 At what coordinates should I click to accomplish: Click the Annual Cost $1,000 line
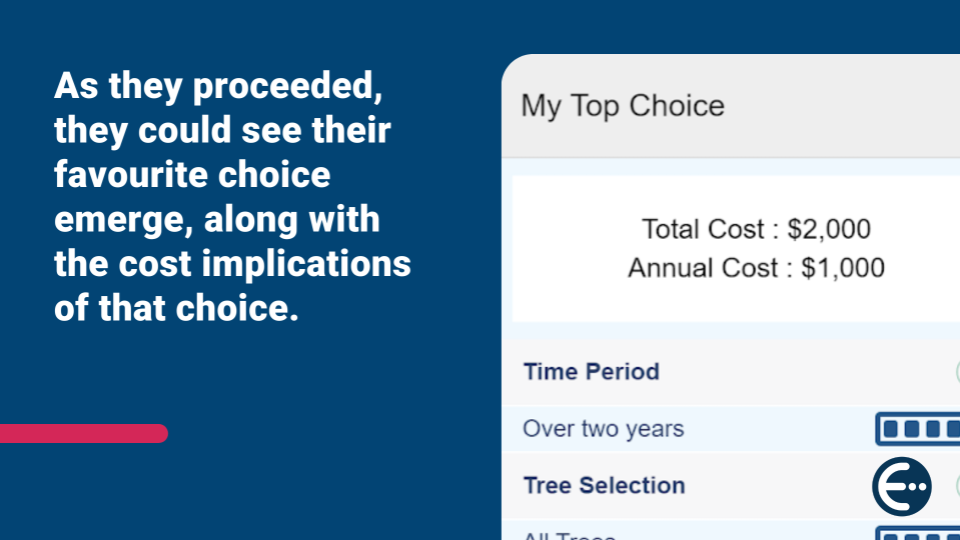(756, 268)
